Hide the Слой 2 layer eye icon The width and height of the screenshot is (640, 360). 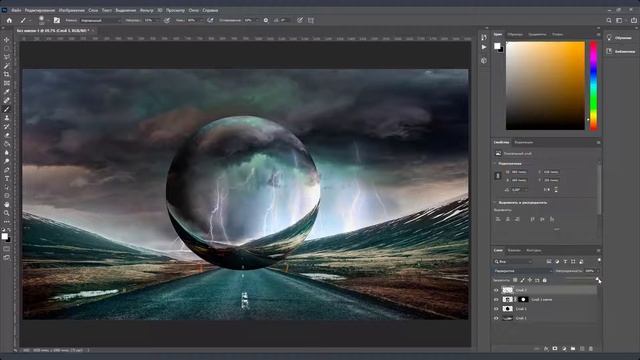(496, 290)
